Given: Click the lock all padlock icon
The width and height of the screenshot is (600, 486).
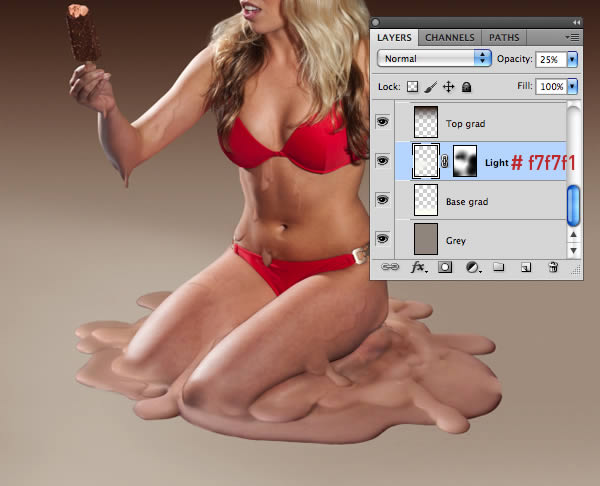Looking at the screenshot, I should click(x=466, y=87).
